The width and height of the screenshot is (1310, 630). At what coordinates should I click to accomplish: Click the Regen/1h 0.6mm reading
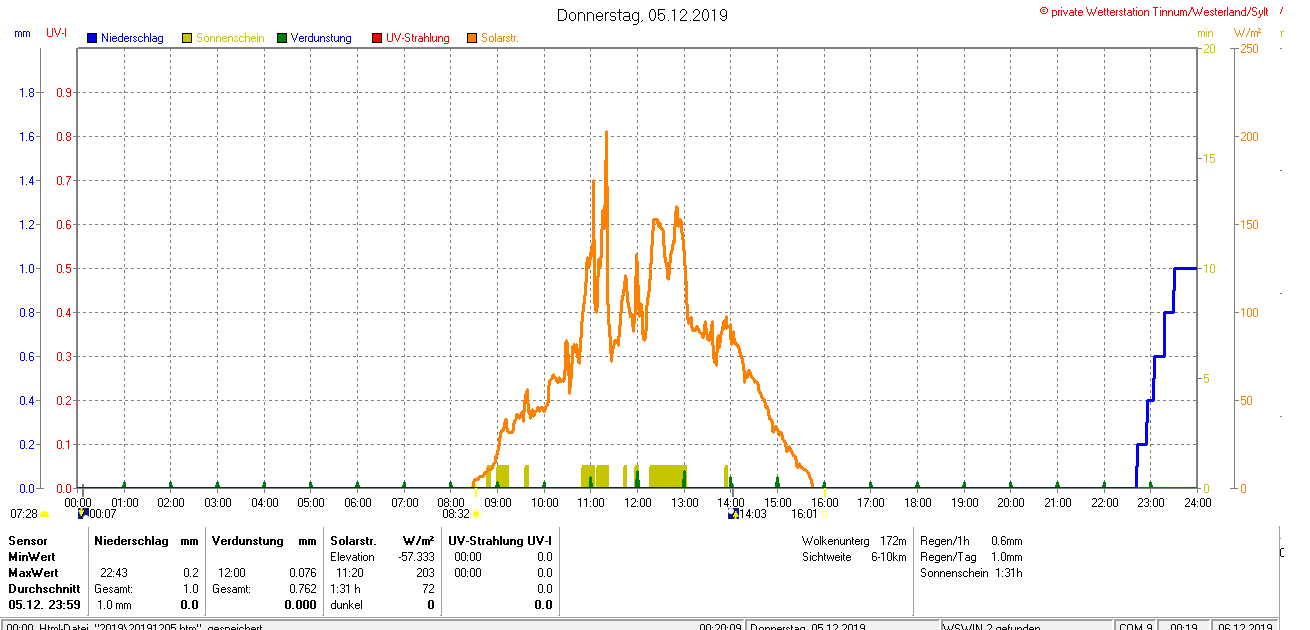[x=970, y=540]
